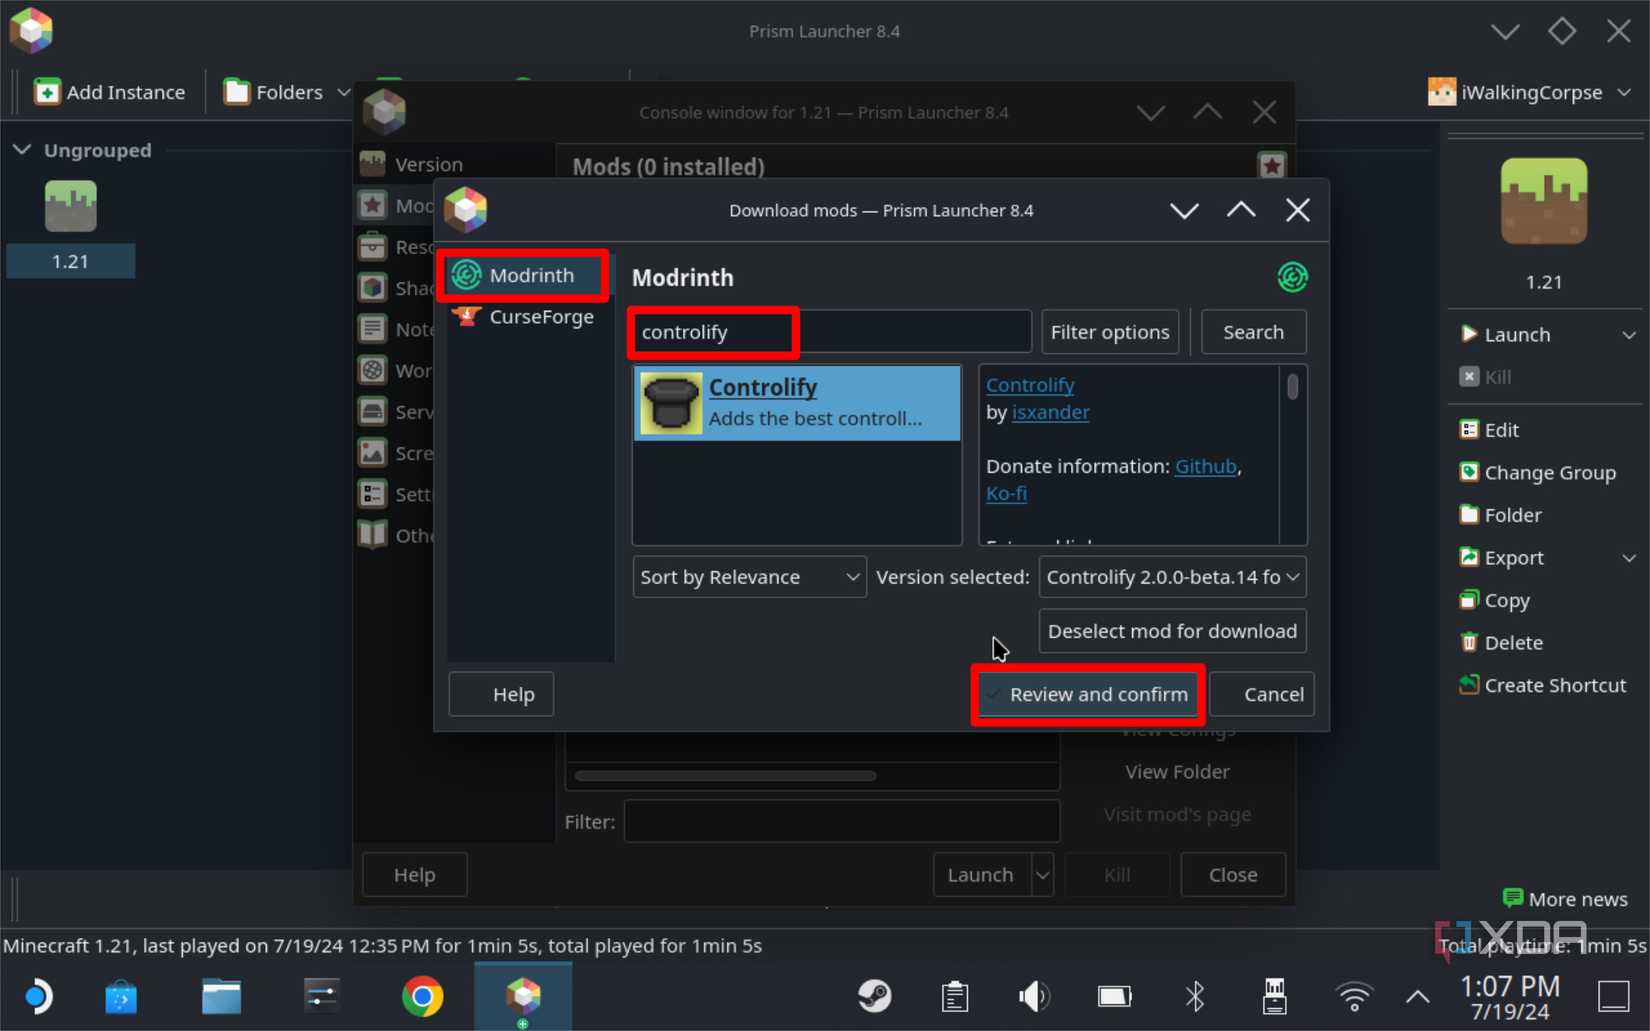Click View Folder in console window
Image resolution: width=1650 pixels, height=1031 pixels.
click(x=1177, y=772)
